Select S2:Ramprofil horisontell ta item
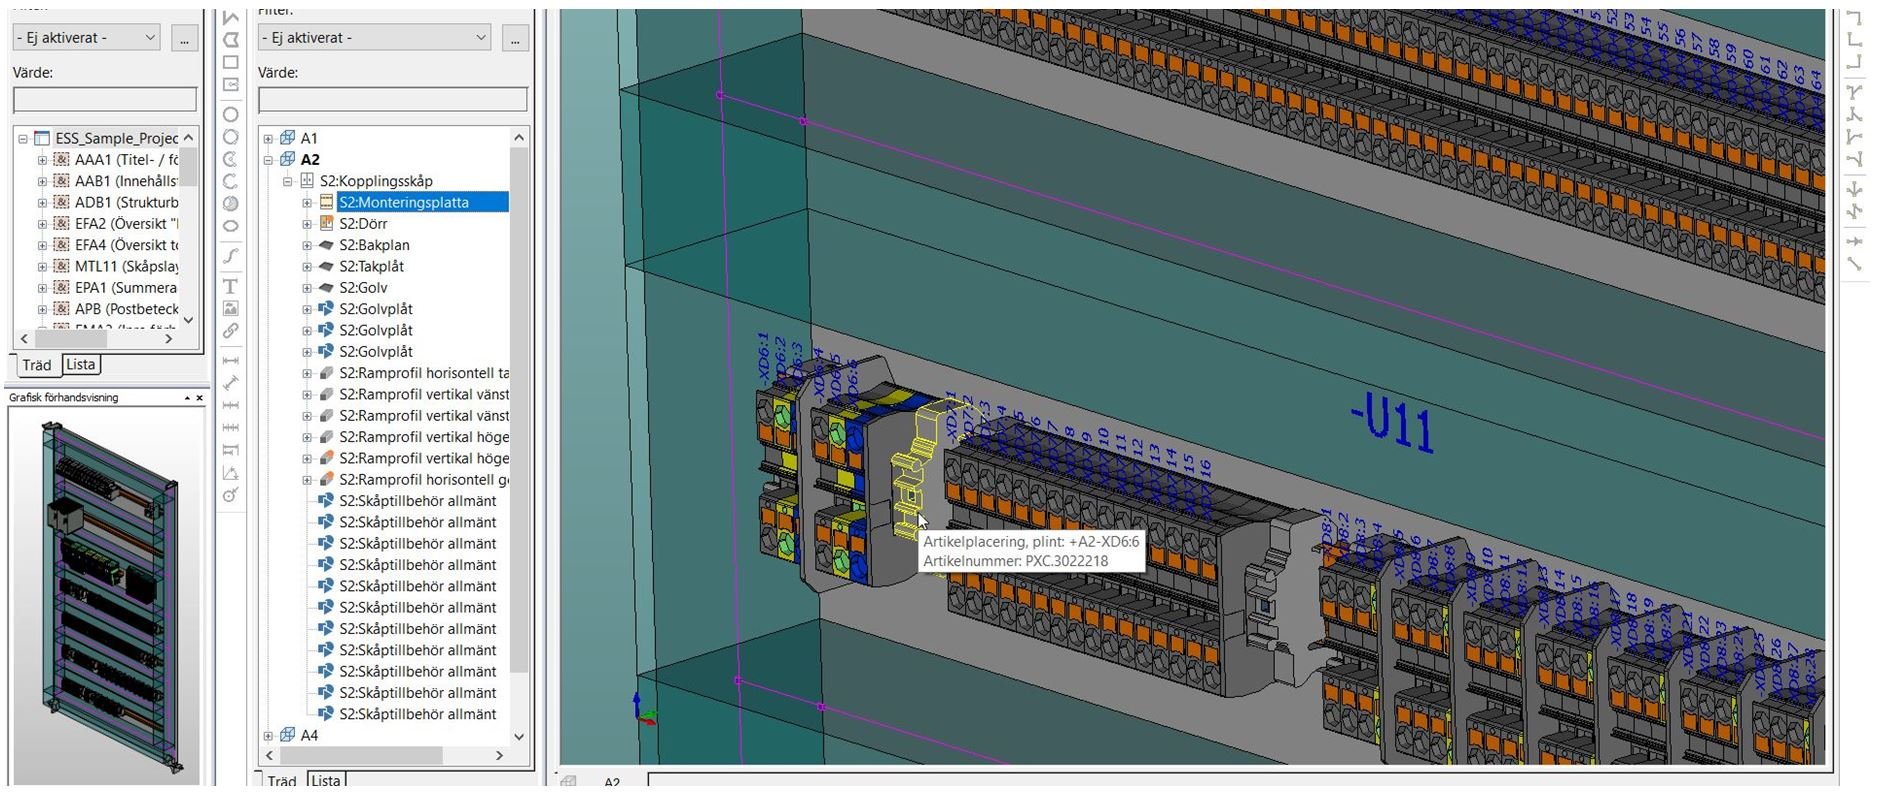The image size is (1880, 794). click(x=423, y=373)
